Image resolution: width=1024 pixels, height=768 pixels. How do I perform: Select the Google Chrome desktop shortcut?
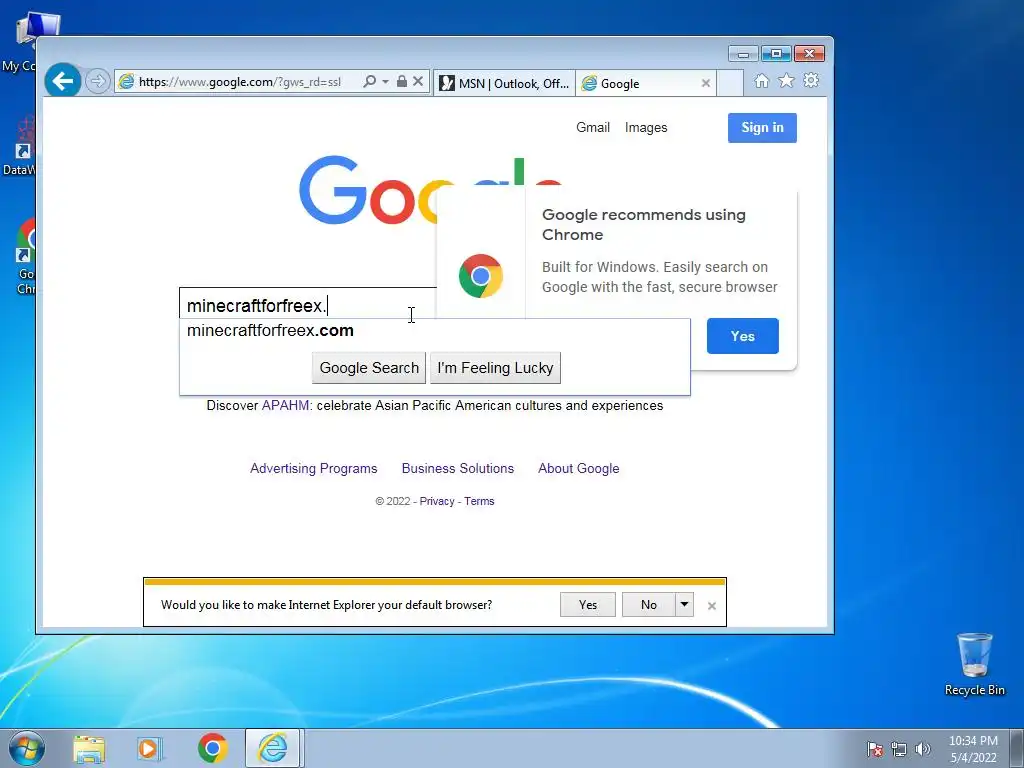pos(25,257)
